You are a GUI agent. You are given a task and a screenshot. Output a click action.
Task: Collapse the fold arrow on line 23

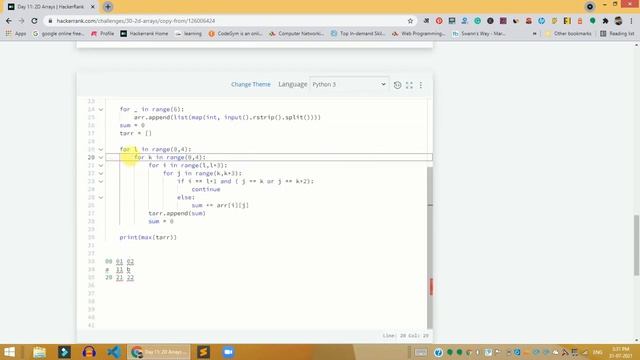coord(101,181)
